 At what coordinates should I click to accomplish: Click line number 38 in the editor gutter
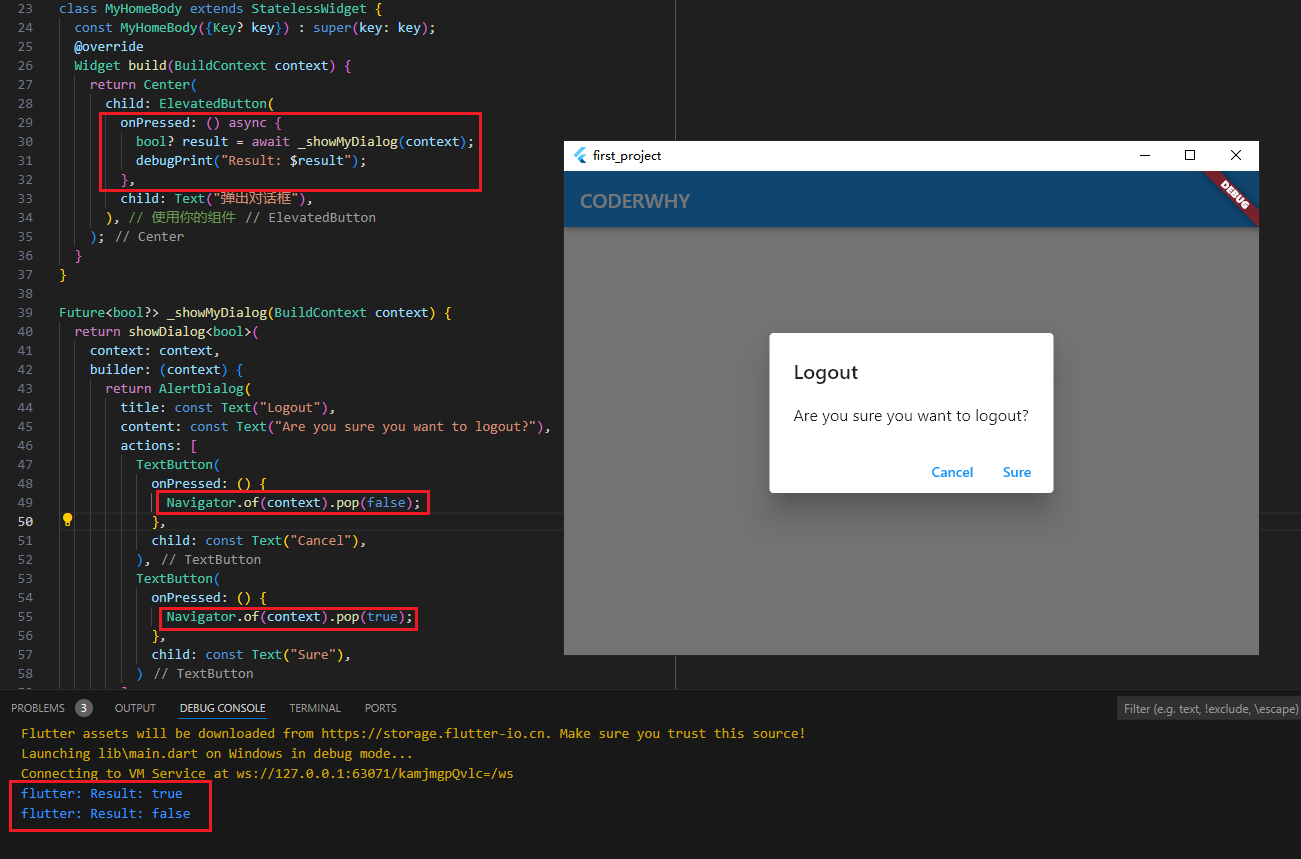click(25, 293)
